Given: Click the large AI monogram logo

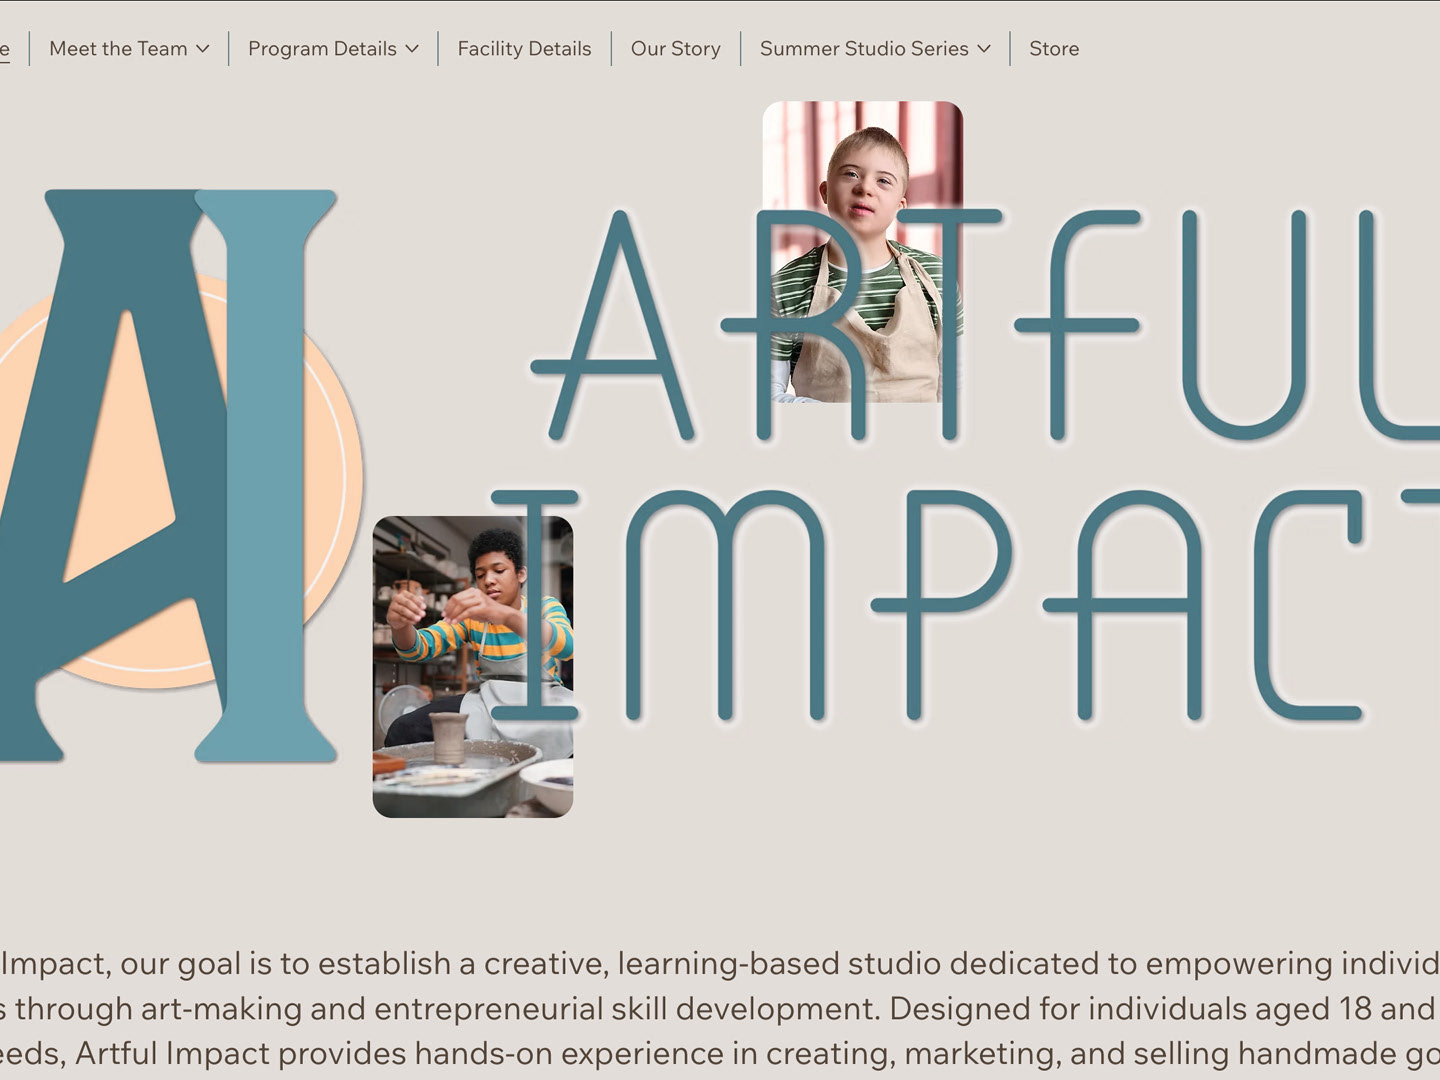Looking at the screenshot, I should [168, 476].
